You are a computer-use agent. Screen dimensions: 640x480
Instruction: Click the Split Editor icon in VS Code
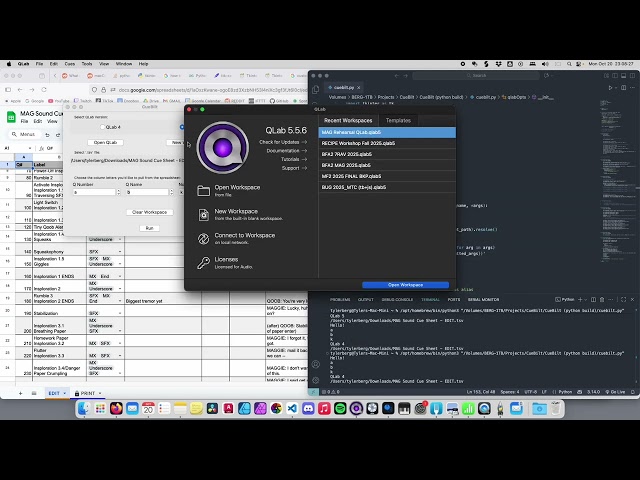[623, 87]
